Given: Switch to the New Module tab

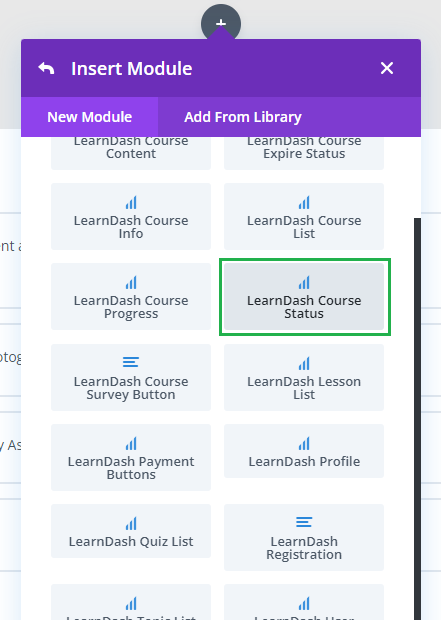Looking at the screenshot, I should pos(89,117).
